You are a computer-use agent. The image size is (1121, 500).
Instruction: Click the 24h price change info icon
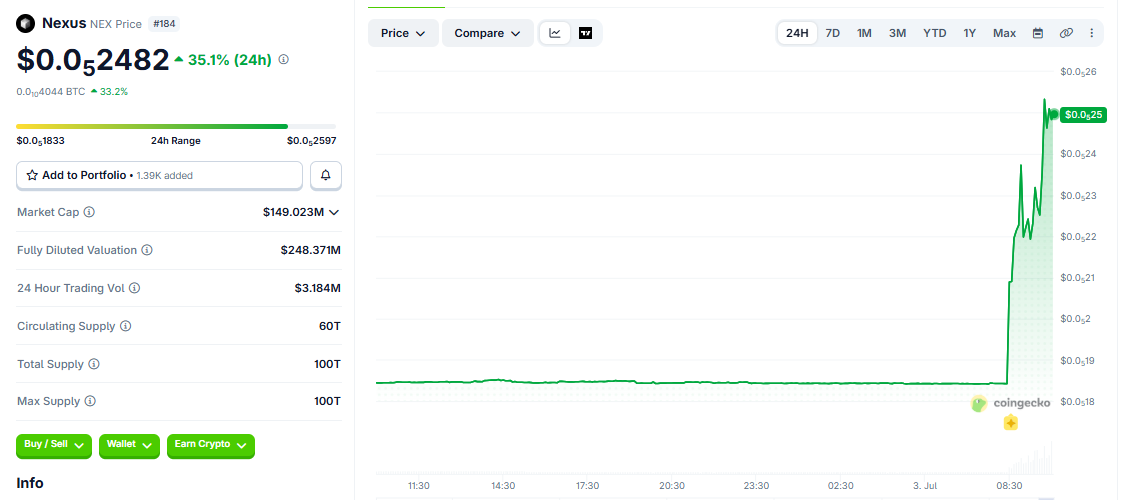pos(284,59)
